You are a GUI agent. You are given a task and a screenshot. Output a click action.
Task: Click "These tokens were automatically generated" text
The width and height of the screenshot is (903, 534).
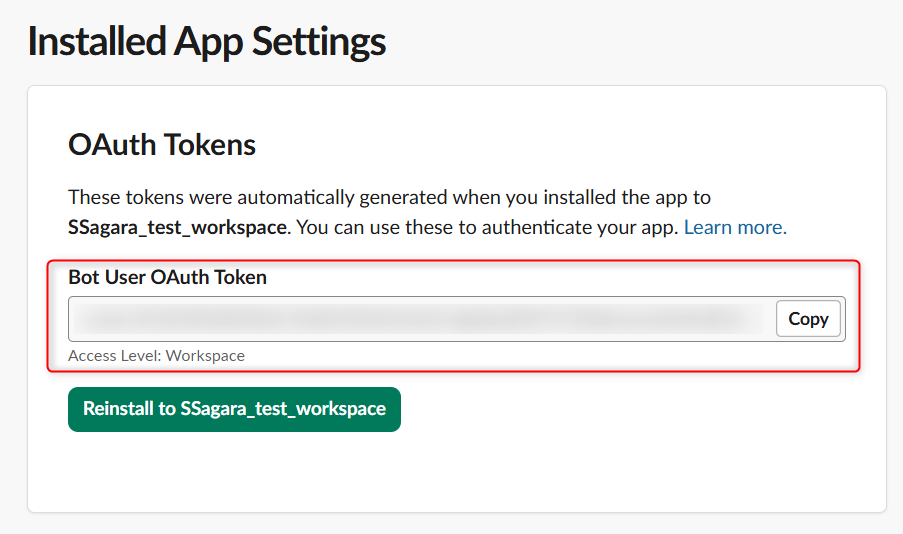(x=258, y=197)
